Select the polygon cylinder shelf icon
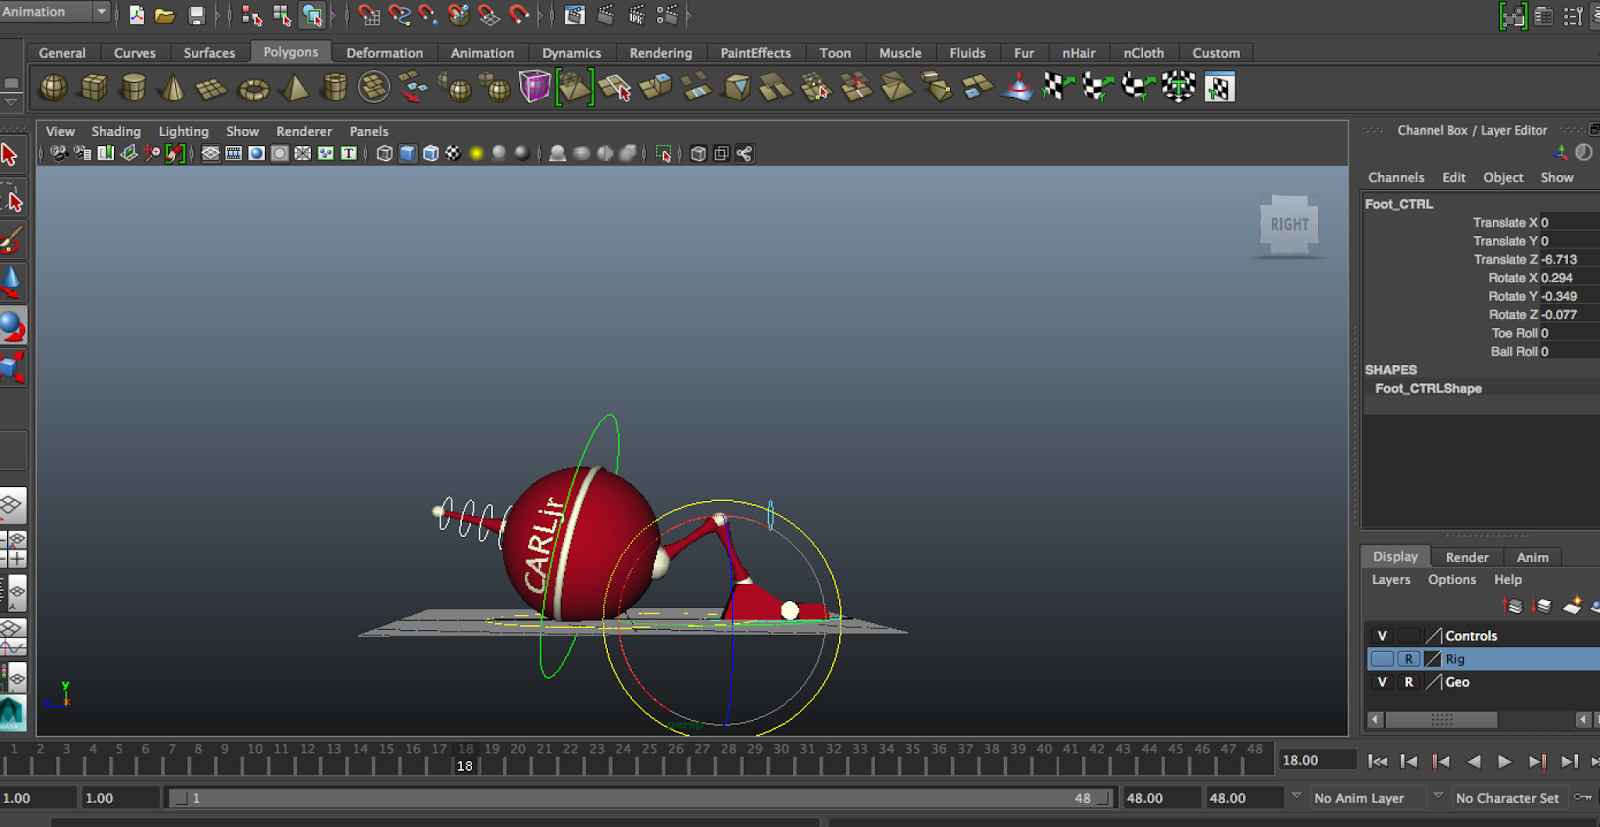 point(133,88)
